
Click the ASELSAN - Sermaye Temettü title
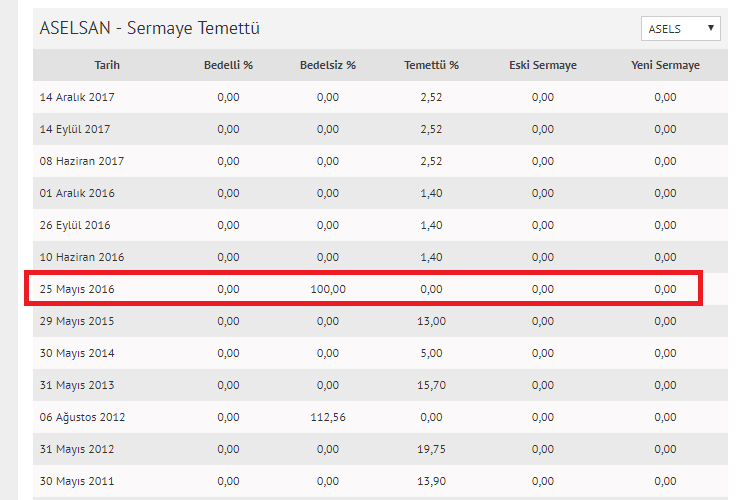[x=151, y=29]
